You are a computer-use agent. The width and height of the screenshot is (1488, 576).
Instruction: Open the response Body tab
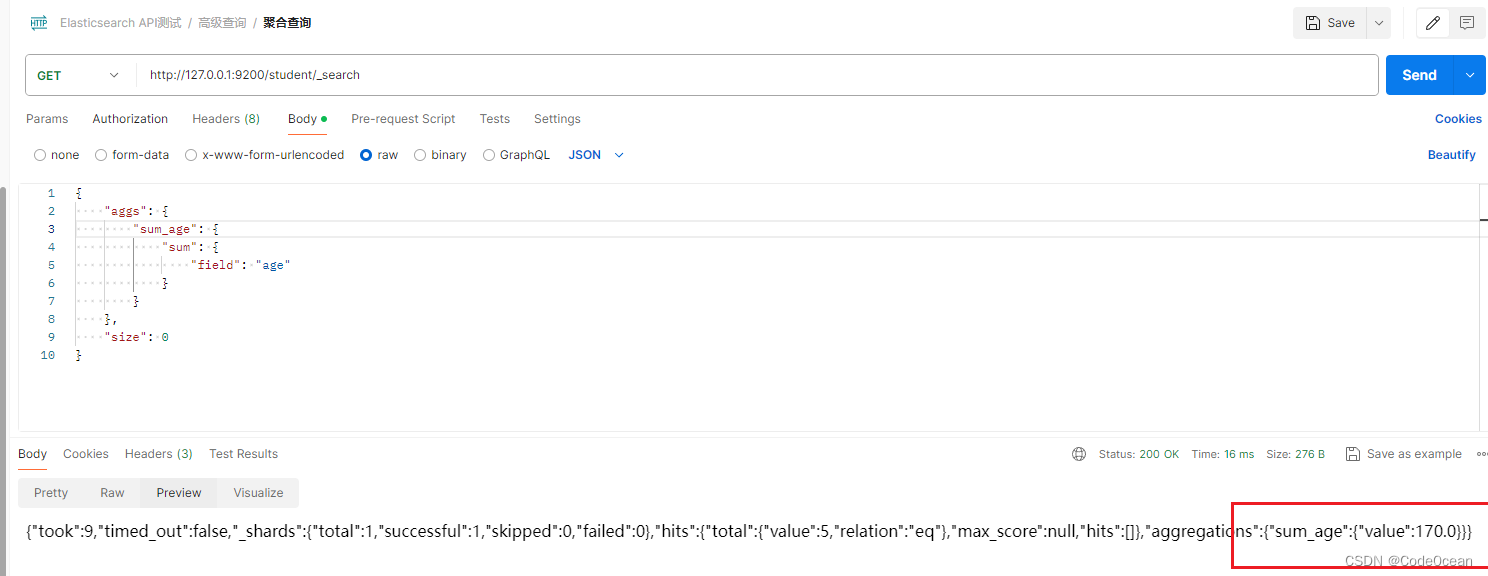[x=32, y=454]
